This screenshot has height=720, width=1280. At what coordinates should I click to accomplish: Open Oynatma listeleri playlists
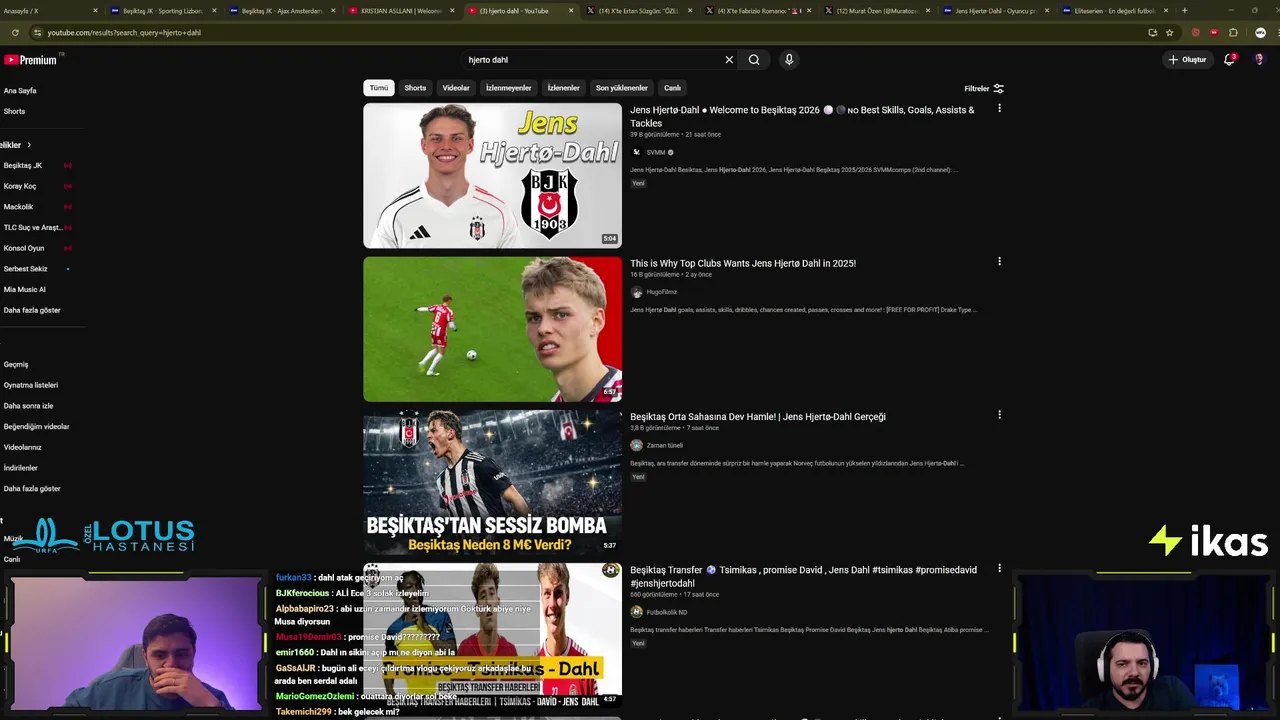point(31,385)
